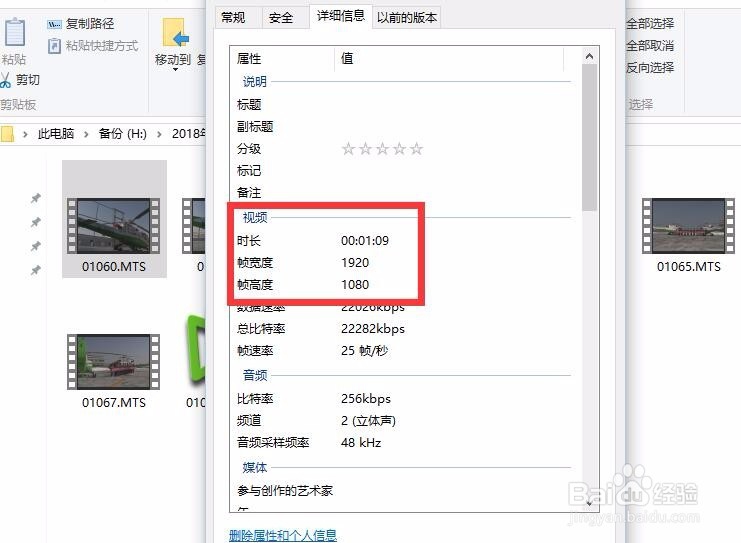Click the Paste (粘贴) clipboard icon
This screenshot has width=741, height=543.
pos(15,32)
